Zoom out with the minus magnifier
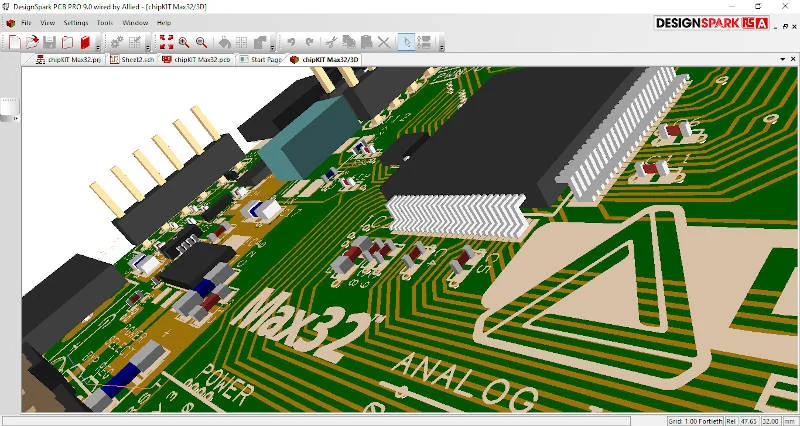This screenshot has width=800, height=426. point(202,42)
